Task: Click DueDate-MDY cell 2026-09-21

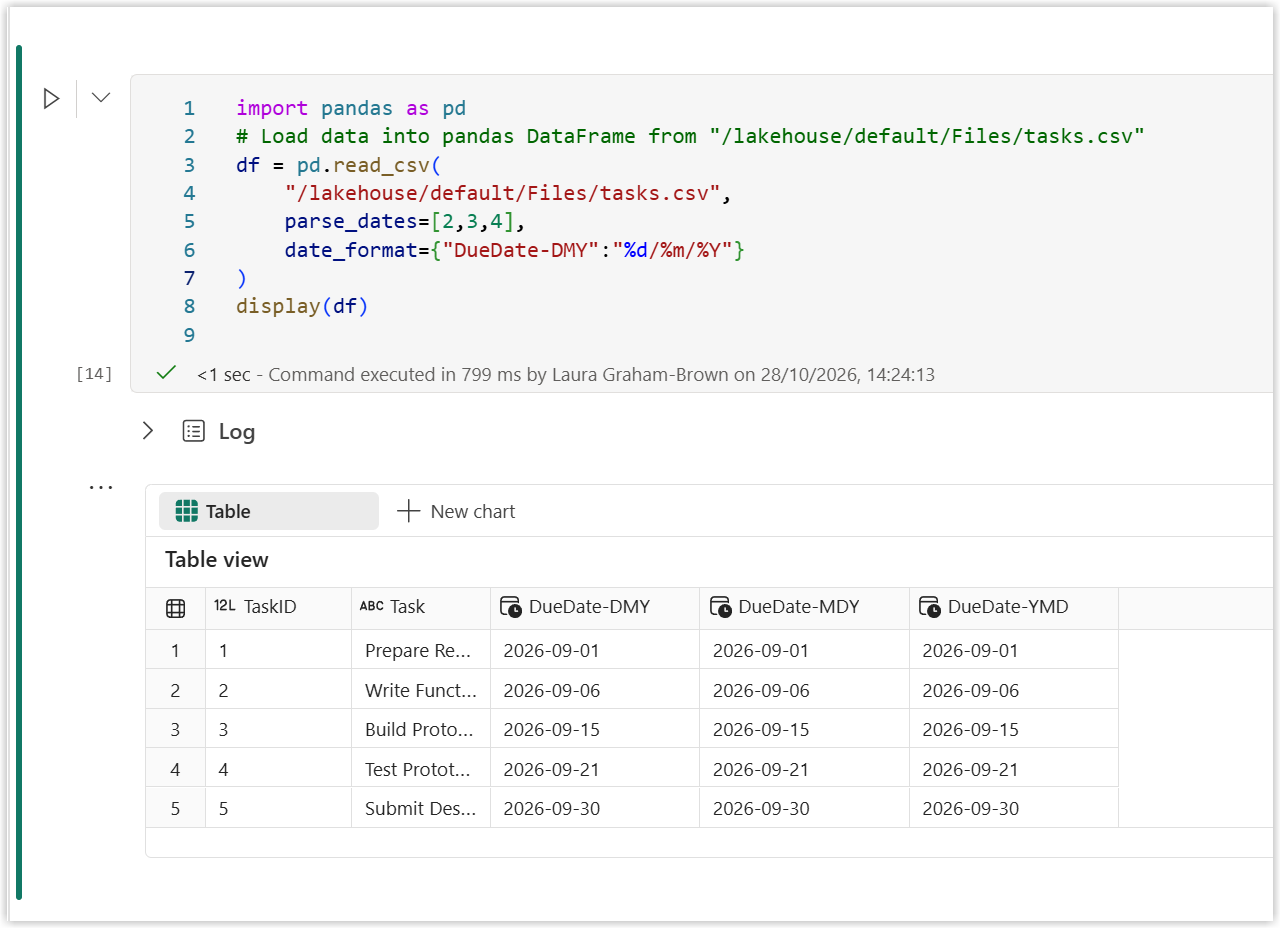Action: 804,769
